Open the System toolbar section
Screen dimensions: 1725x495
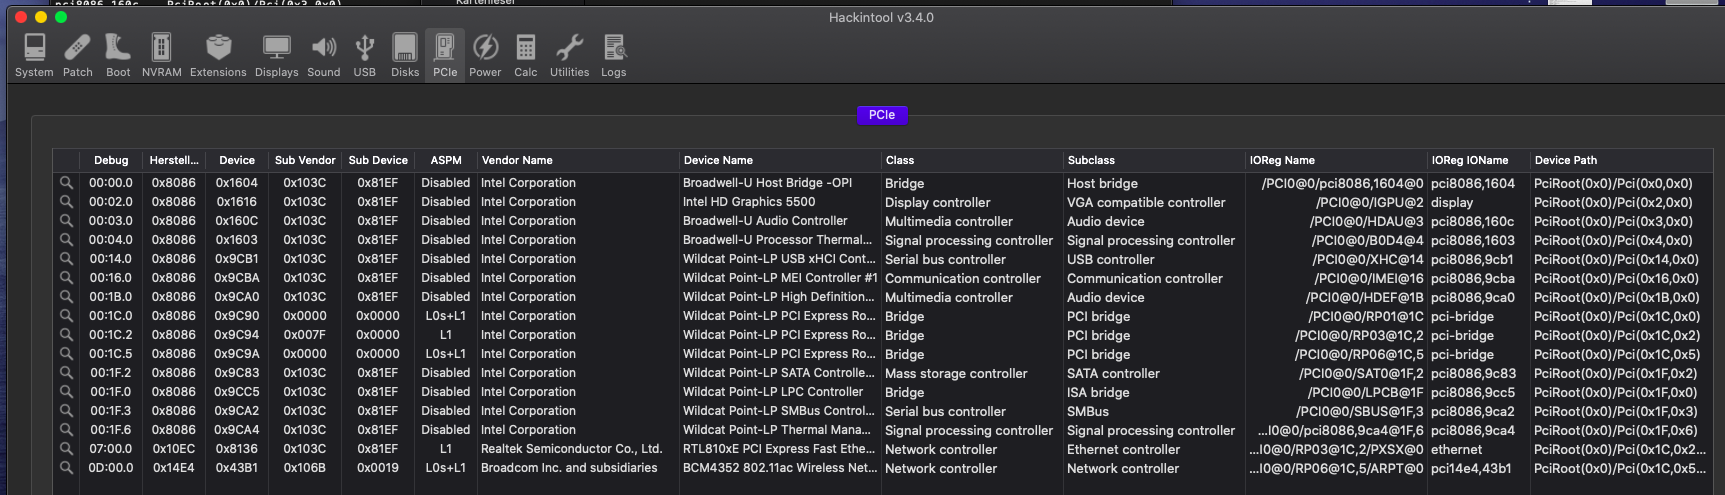tap(34, 54)
